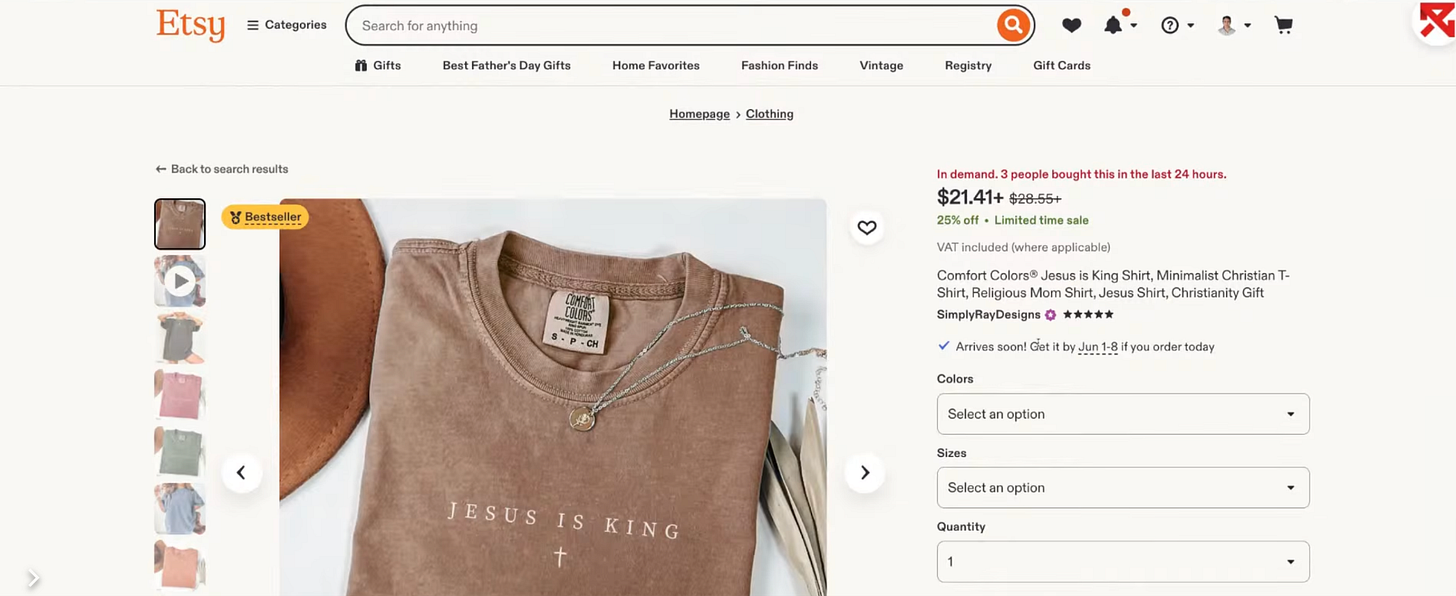The width and height of the screenshot is (1456, 596).
Task: Visit the SimplyRayDesigns shop link
Action: 989,315
